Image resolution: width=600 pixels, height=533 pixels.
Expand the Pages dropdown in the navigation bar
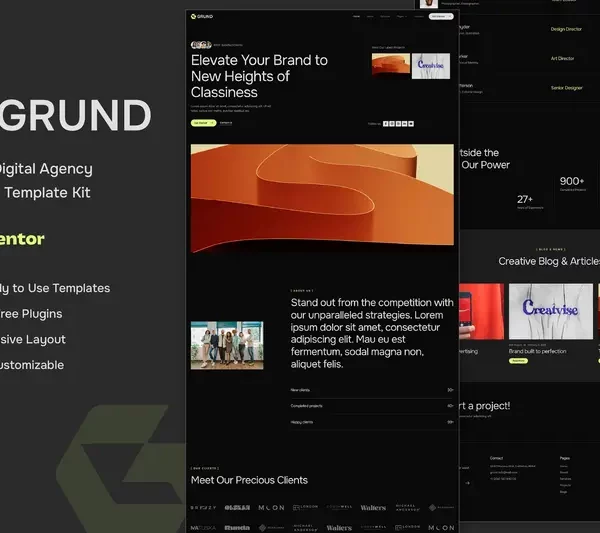pyautogui.click(x=401, y=16)
